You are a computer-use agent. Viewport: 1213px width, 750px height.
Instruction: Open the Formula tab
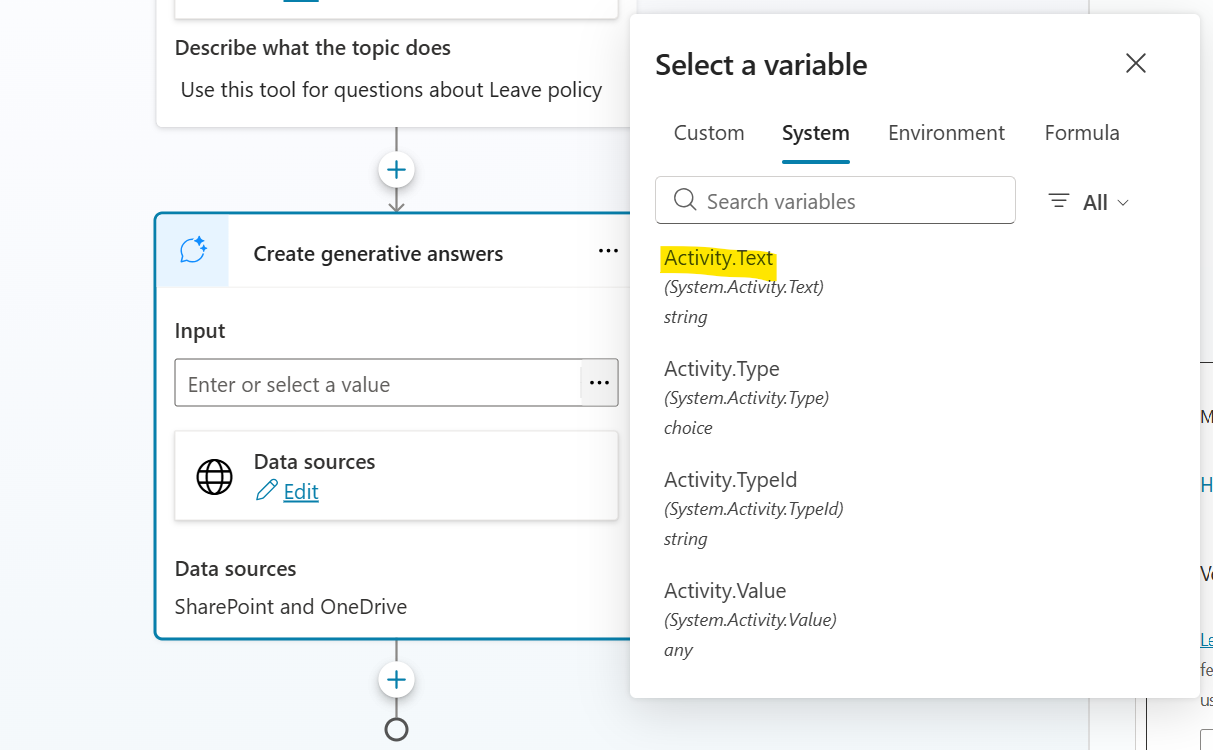[x=1081, y=132]
